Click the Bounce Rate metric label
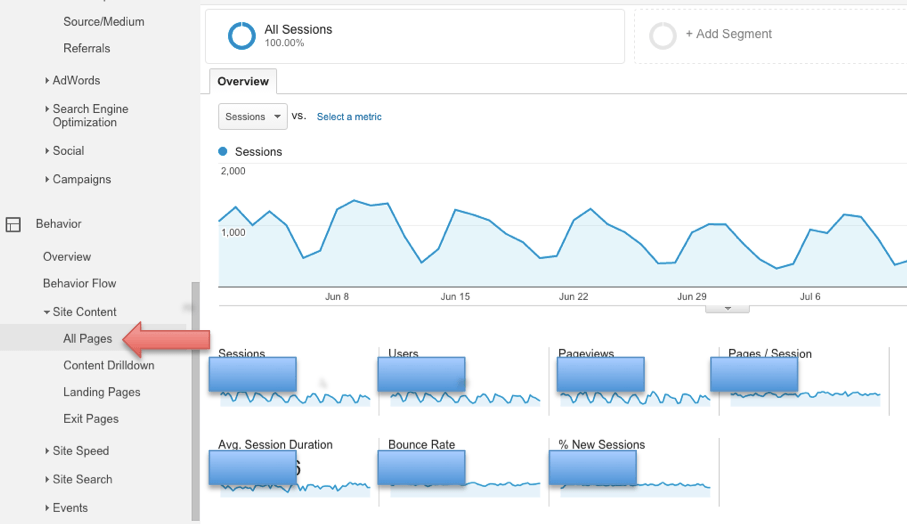This screenshot has width=907, height=524. [x=422, y=445]
